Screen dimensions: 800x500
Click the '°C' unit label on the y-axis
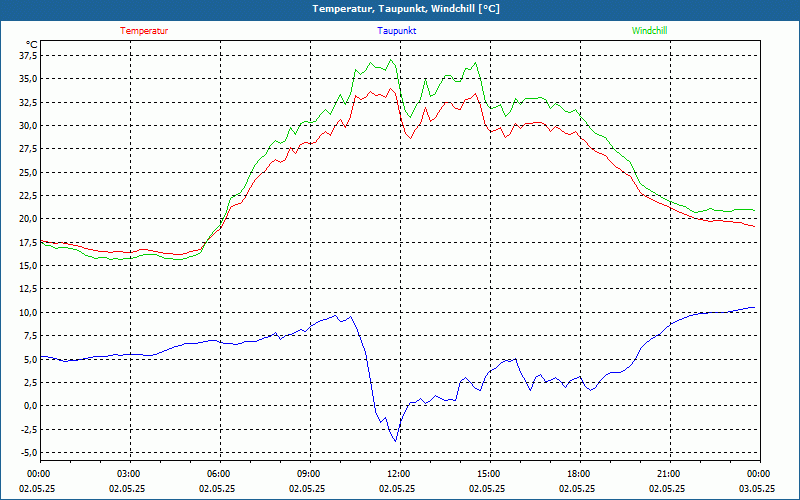click(x=32, y=44)
